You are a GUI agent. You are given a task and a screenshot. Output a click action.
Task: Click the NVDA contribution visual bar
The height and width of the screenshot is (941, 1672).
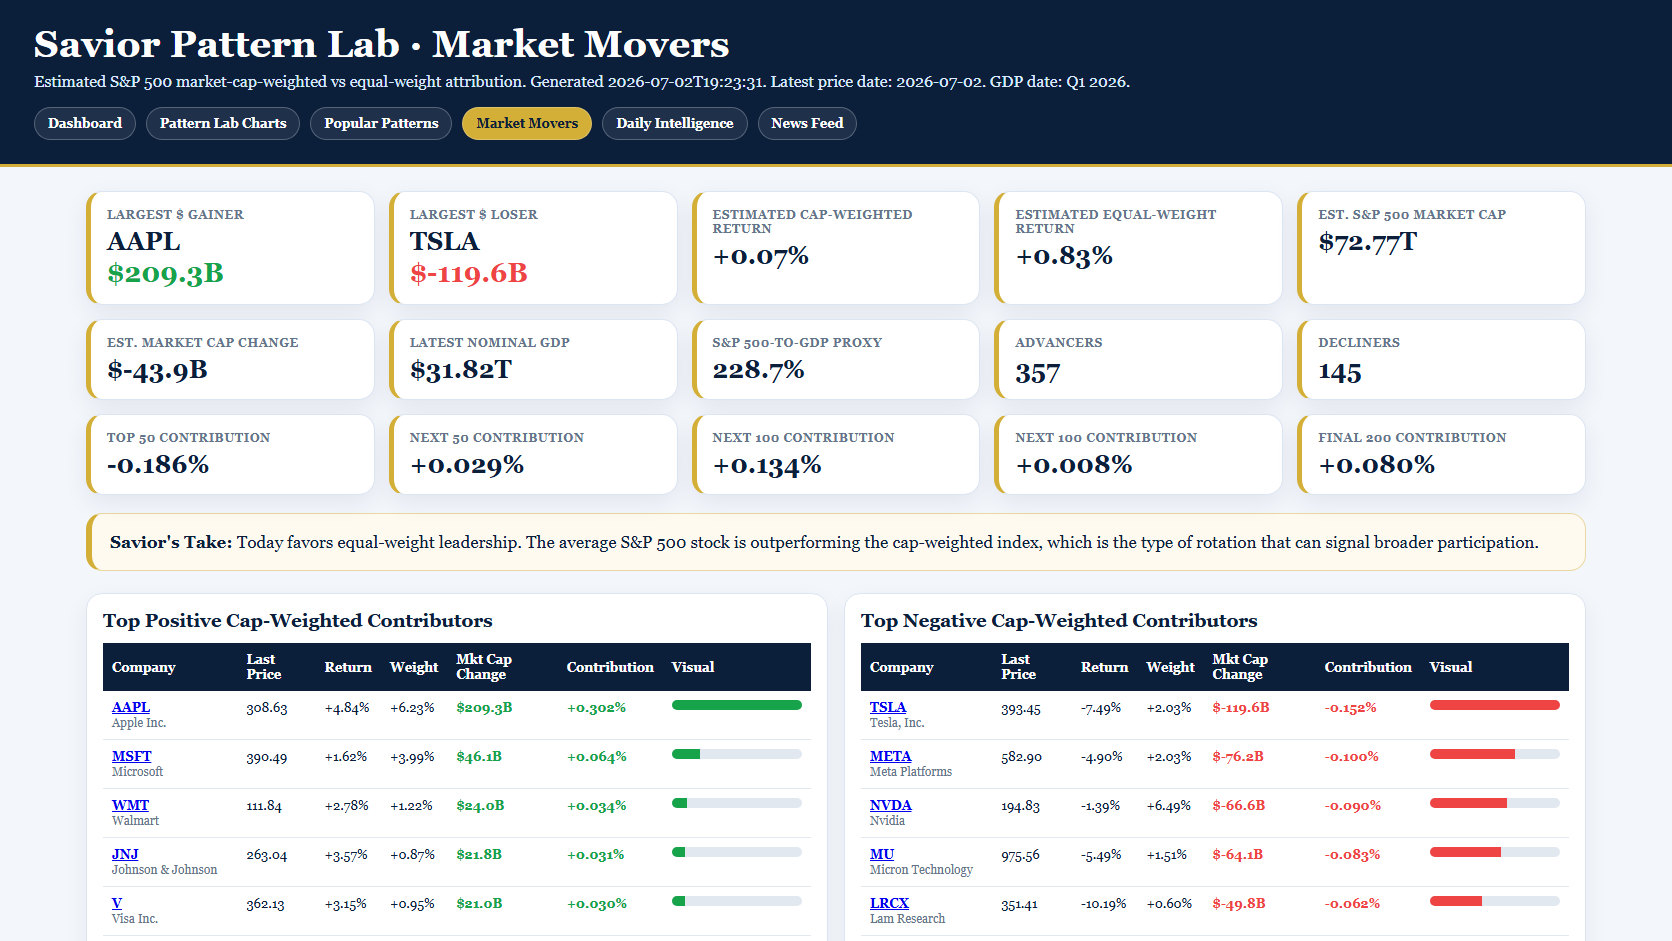(1495, 803)
